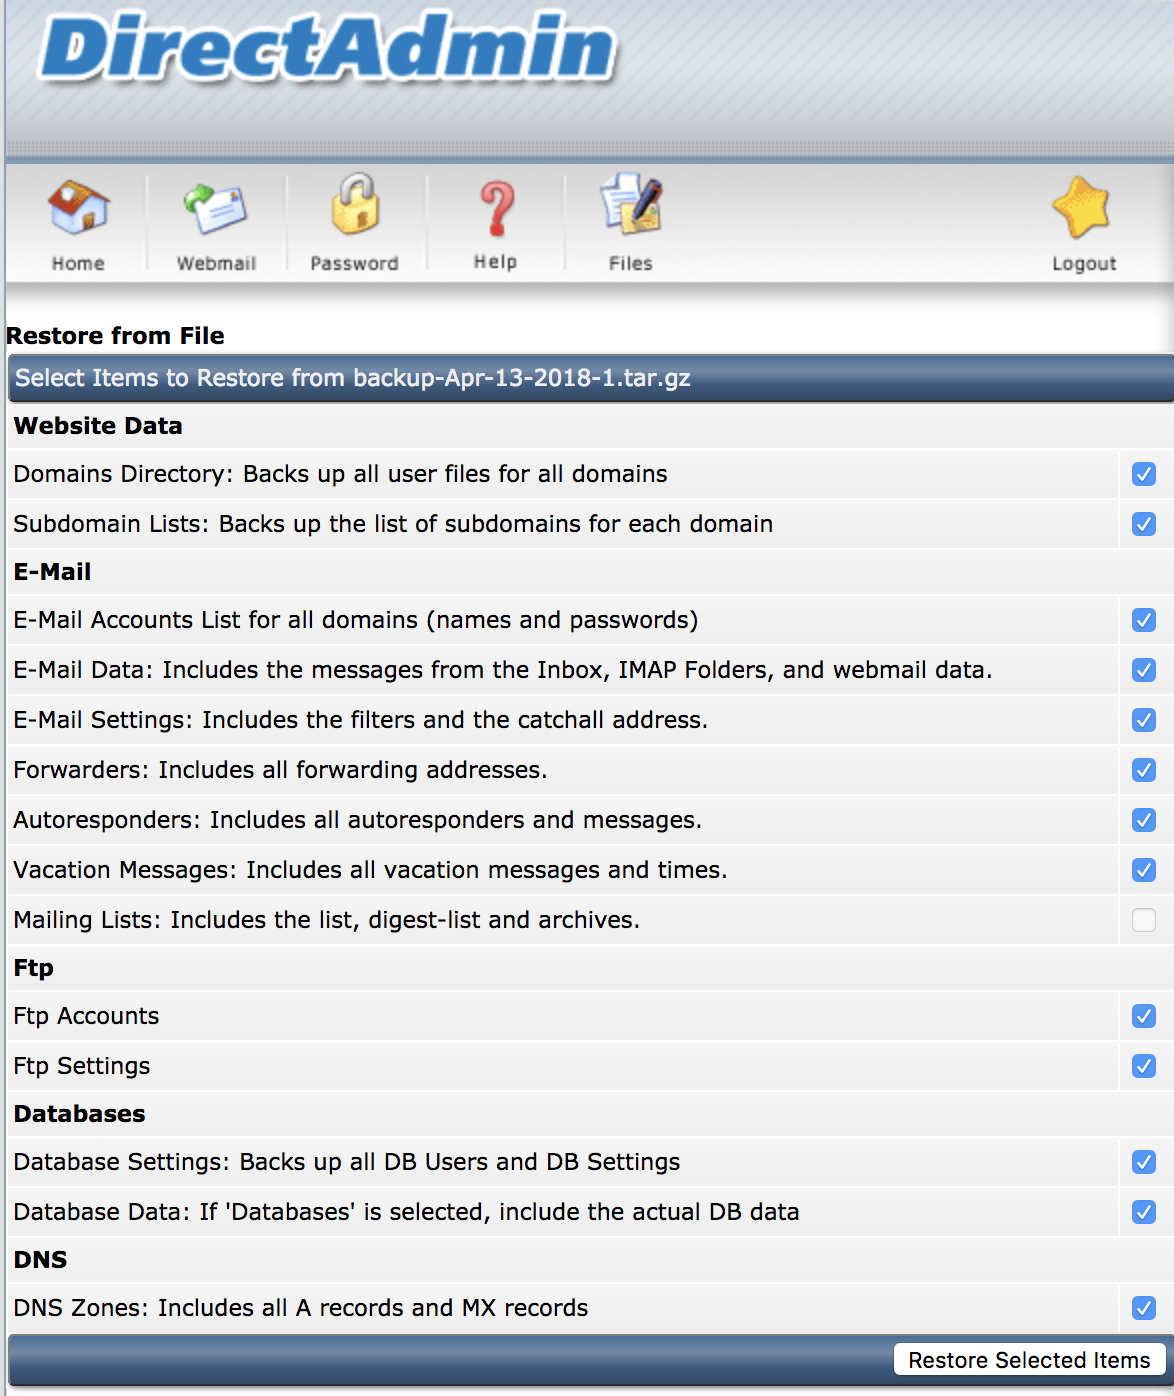The image size is (1174, 1396).
Task: Click the DirectAdmin logo
Action: [x=327, y=47]
